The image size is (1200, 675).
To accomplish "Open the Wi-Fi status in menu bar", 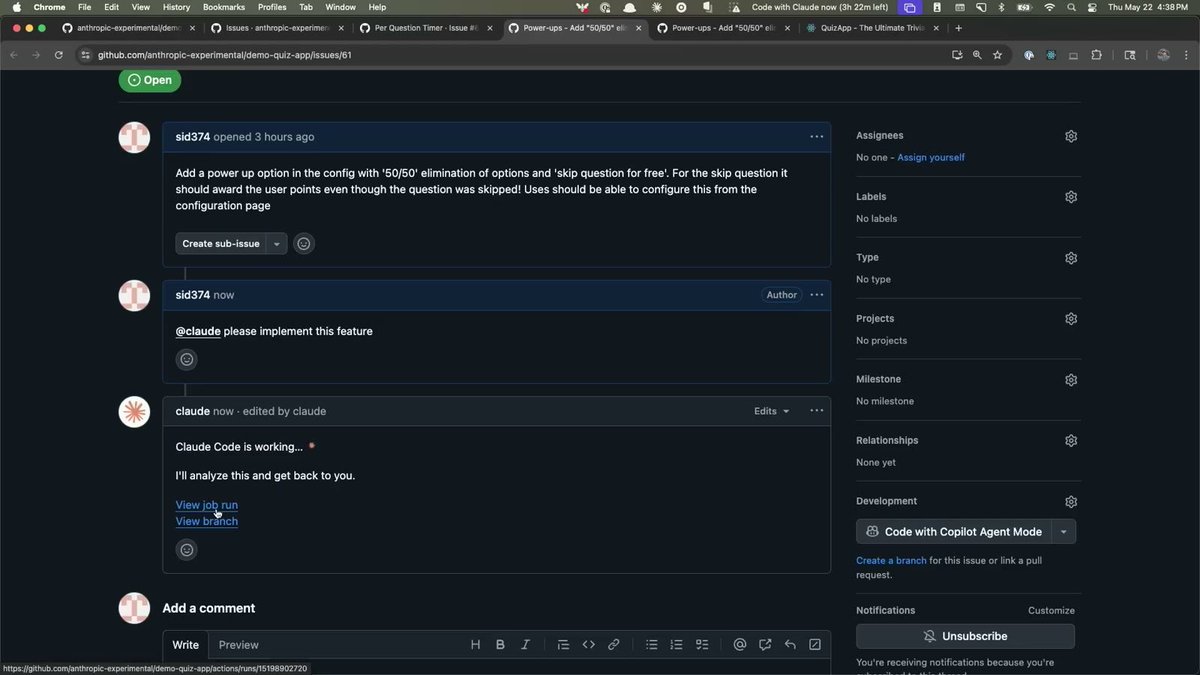I will pos(1049,7).
